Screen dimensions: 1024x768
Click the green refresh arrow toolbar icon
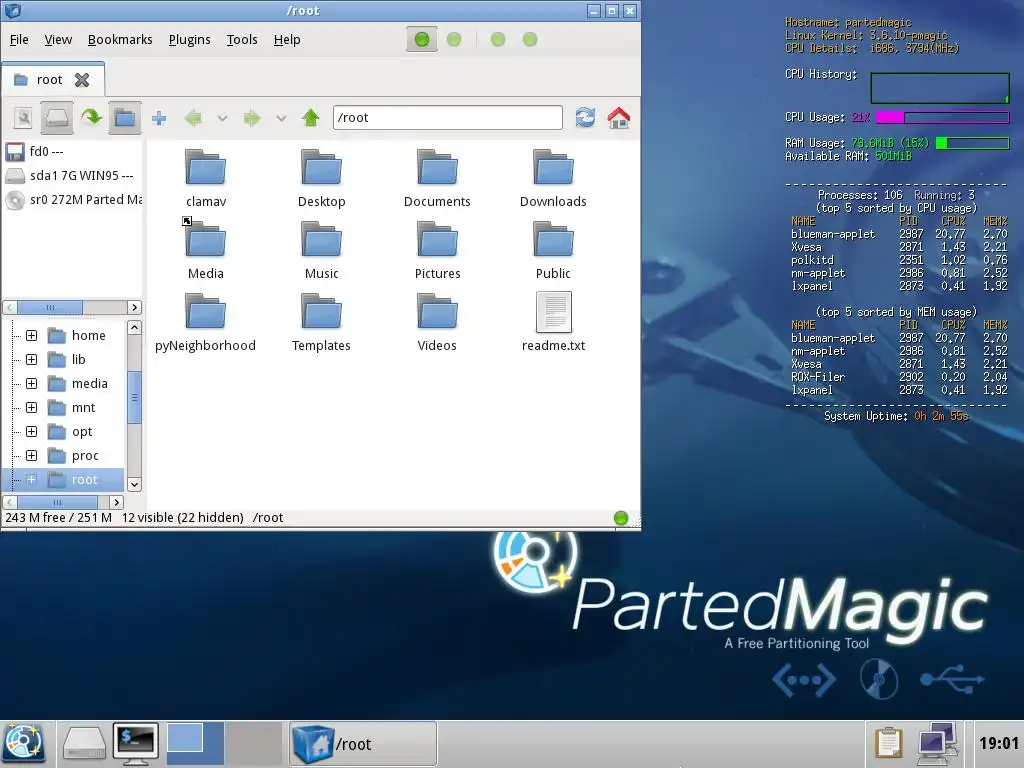tap(91, 118)
